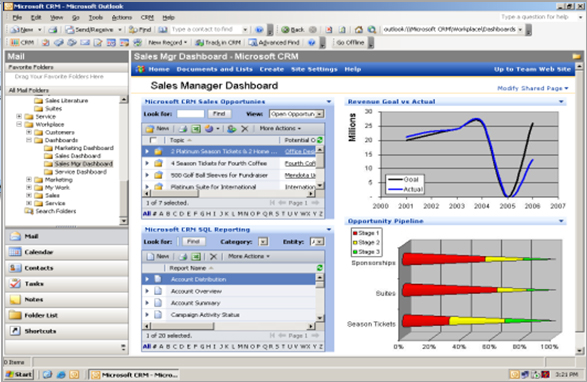The width and height of the screenshot is (587, 382).
Task: Click the print icon in SQL Reporting toolbar
Action: (x=183, y=257)
